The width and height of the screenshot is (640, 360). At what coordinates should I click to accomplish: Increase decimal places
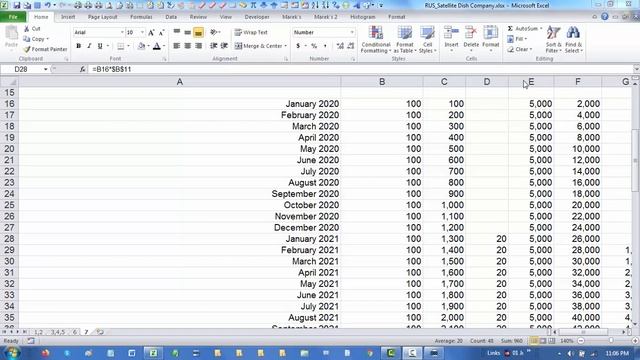(340, 46)
